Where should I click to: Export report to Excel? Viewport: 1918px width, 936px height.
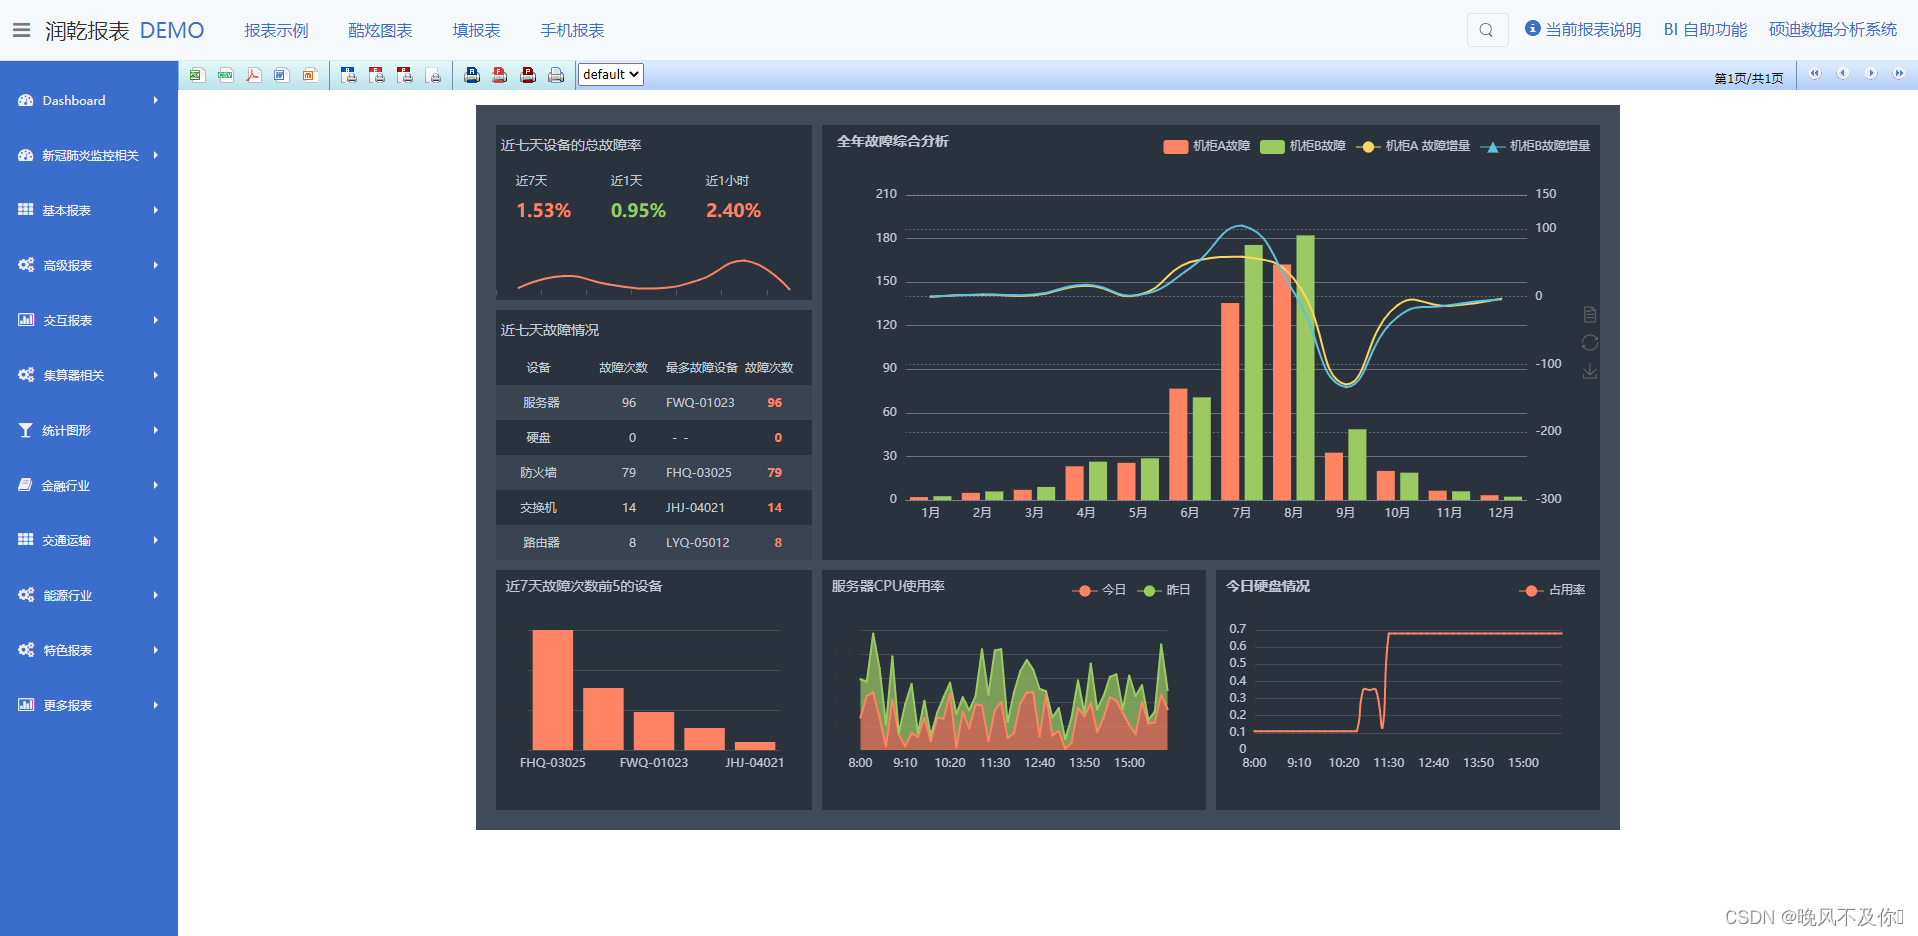(x=197, y=75)
